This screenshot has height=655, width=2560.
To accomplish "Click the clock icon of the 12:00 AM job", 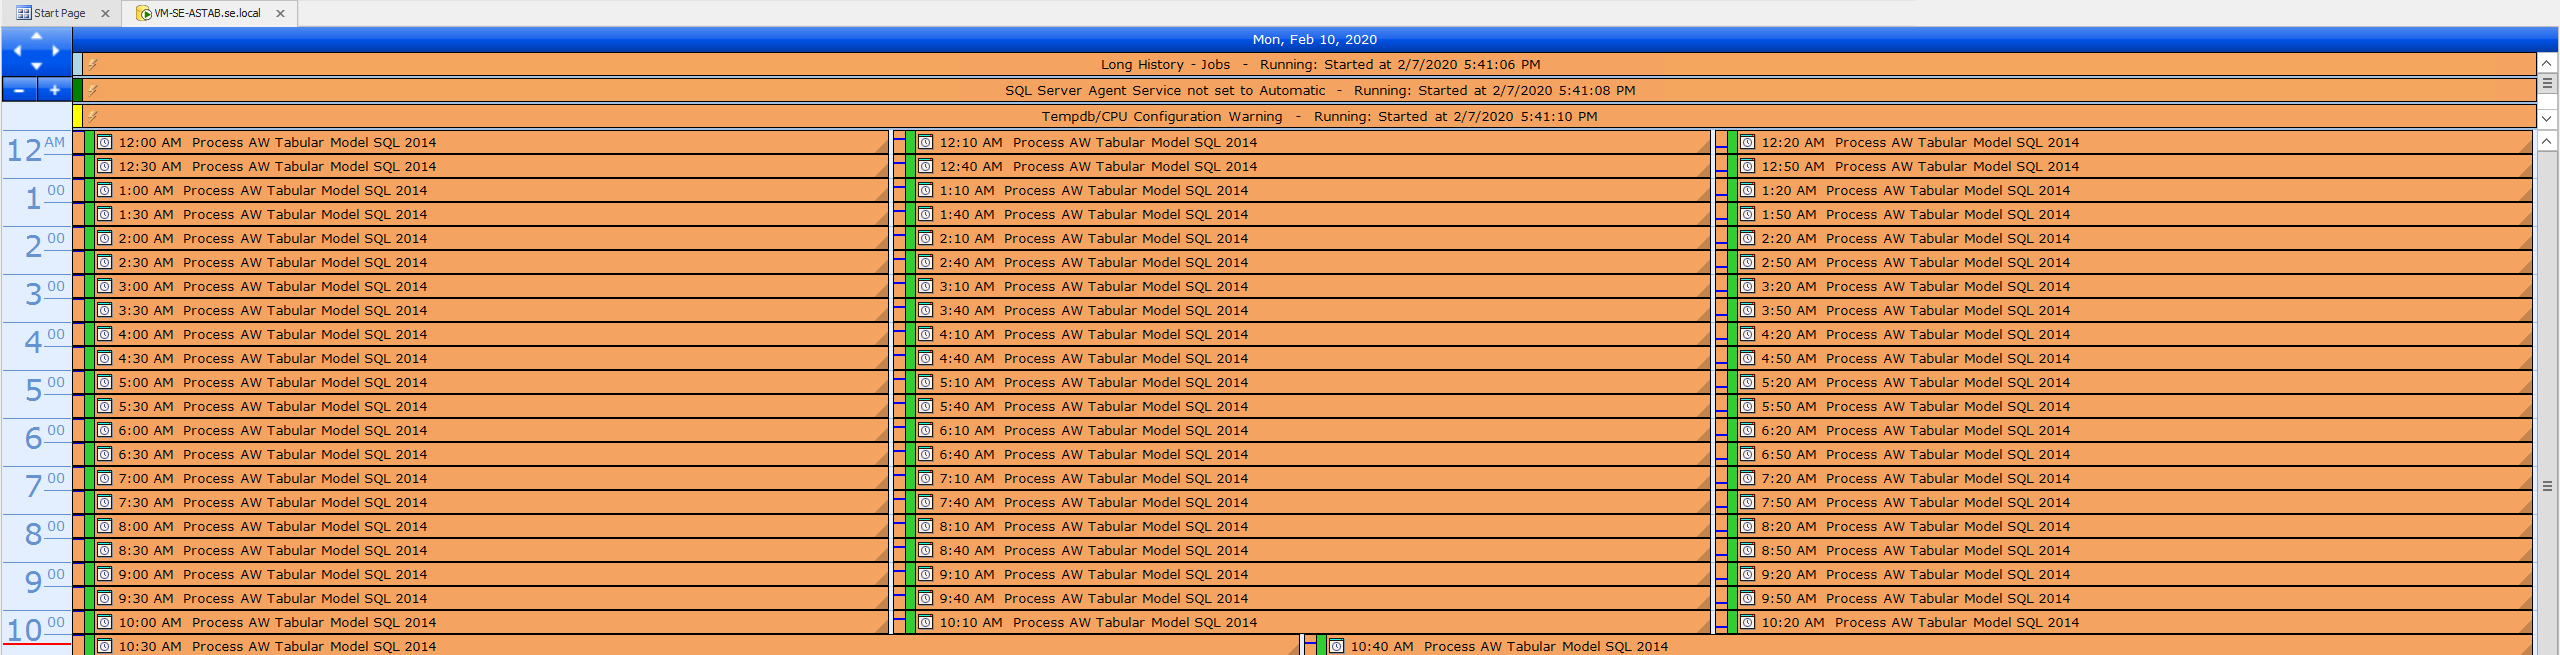I will click(x=104, y=142).
